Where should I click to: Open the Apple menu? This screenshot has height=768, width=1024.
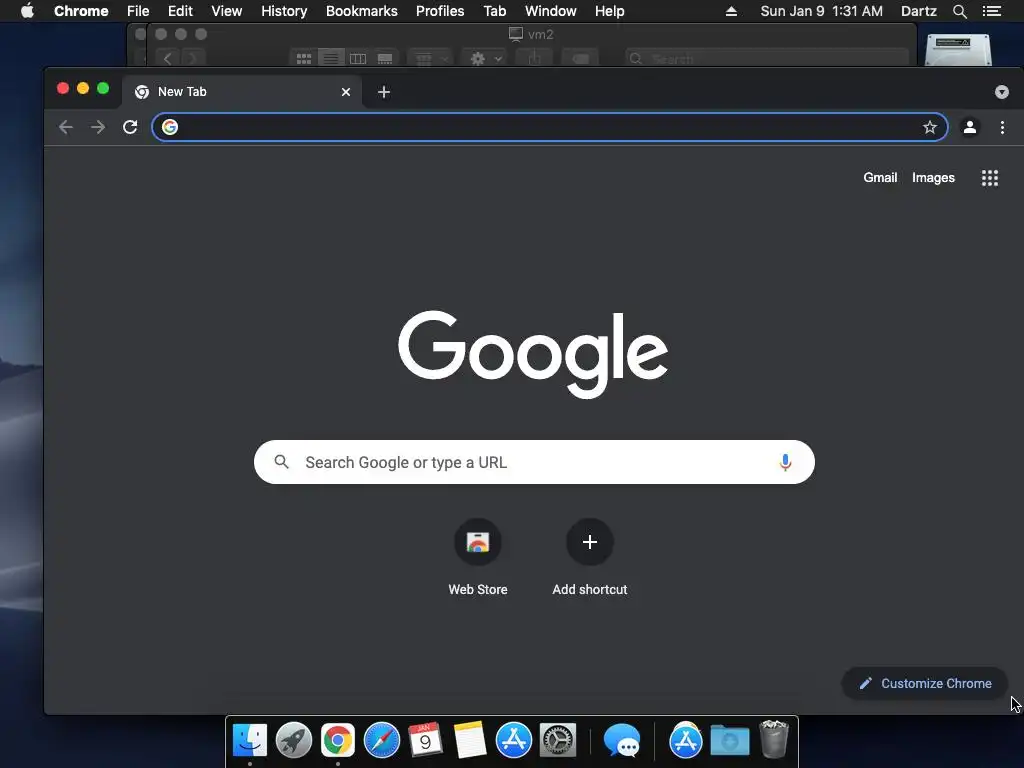pos(27,11)
